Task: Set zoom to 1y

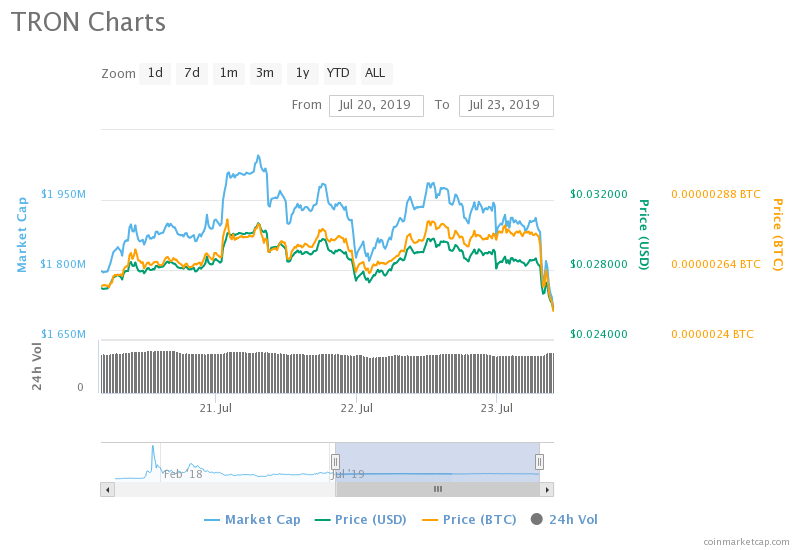Action: click(x=303, y=73)
